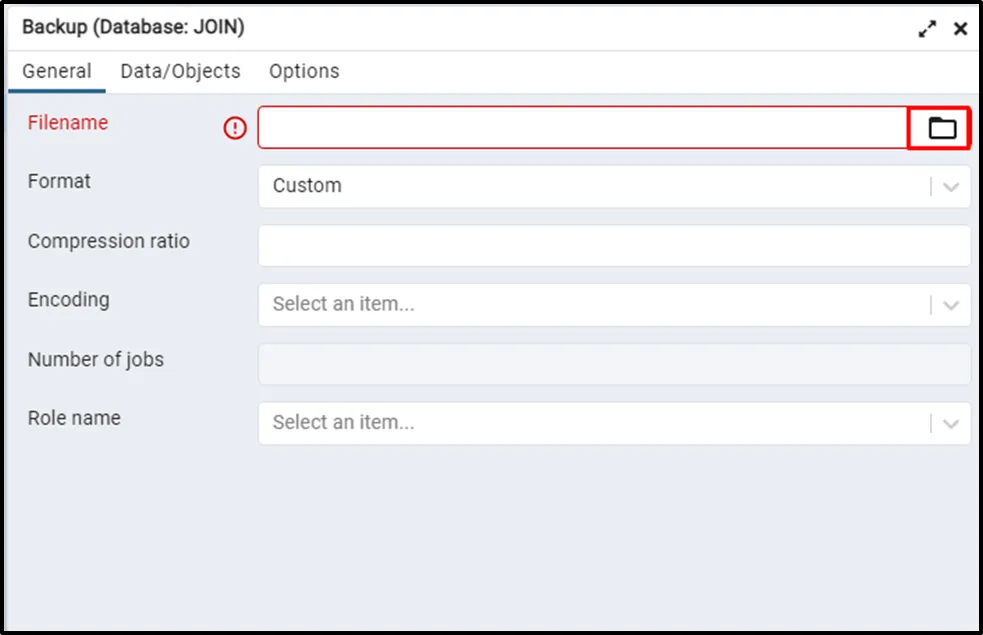This screenshot has width=983, height=635.
Task: Click the Compression ratio label
Action: point(108,241)
